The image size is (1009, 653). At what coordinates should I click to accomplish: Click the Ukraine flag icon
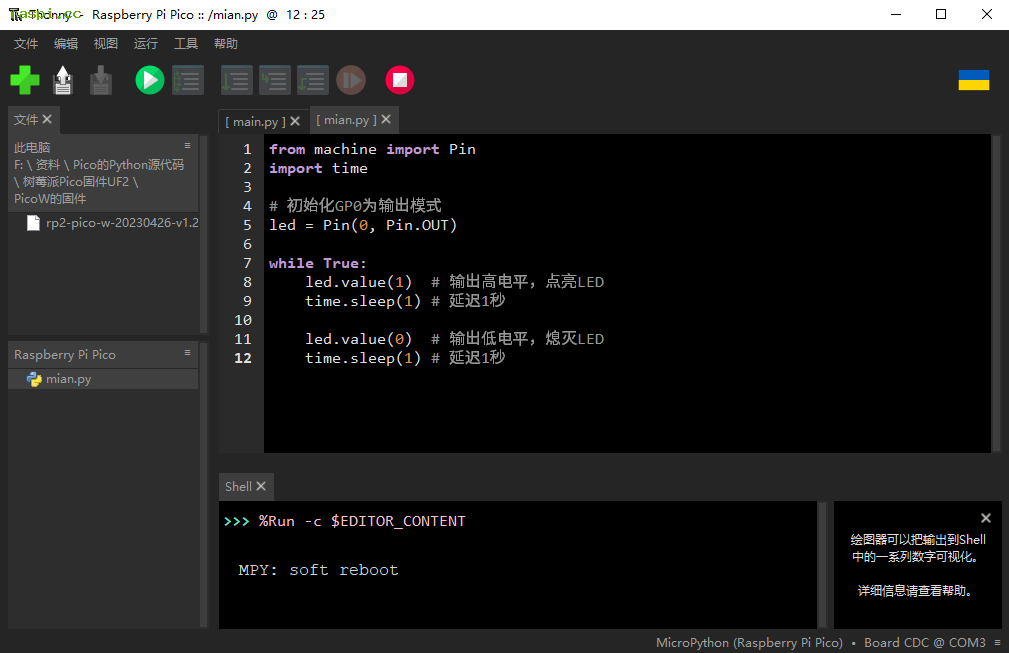click(973, 80)
